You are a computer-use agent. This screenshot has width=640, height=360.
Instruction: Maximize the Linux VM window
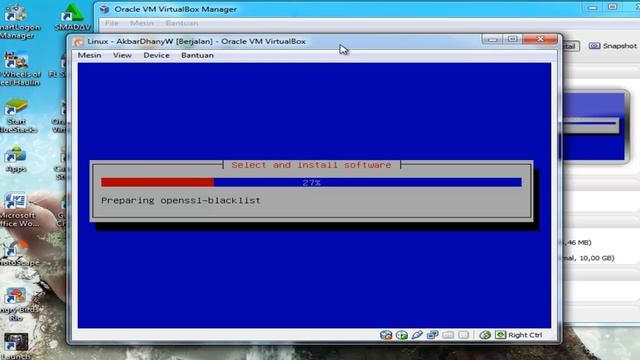513,39
